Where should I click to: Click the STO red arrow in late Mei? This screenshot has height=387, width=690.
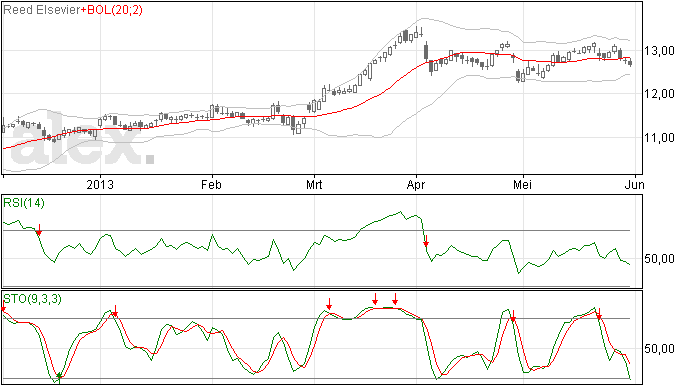[x=599, y=314]
